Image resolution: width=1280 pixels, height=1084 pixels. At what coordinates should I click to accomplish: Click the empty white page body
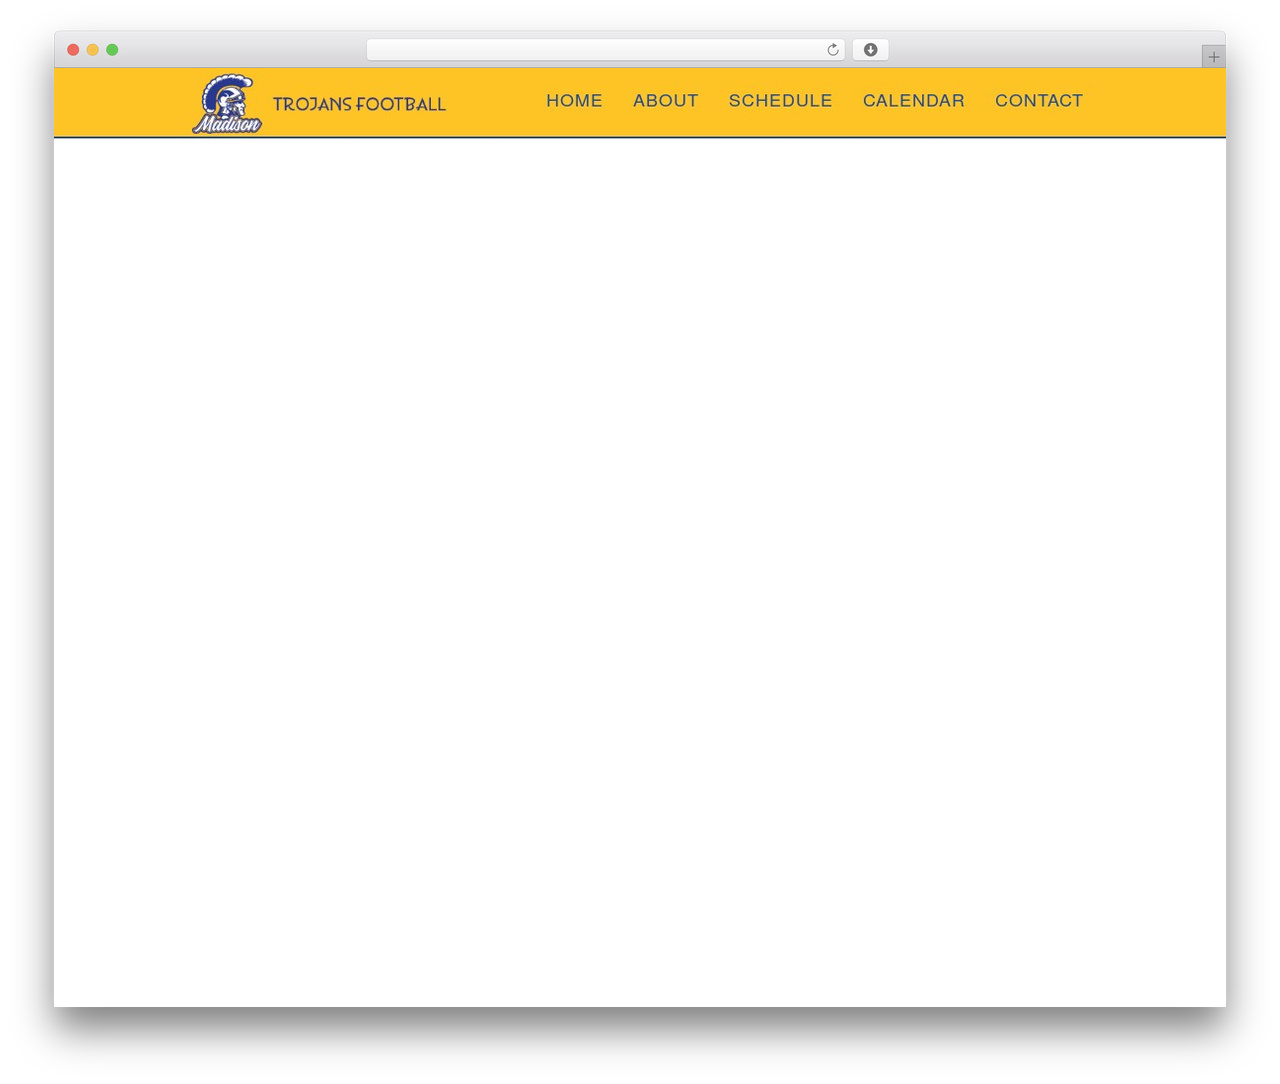pos(640,572)
